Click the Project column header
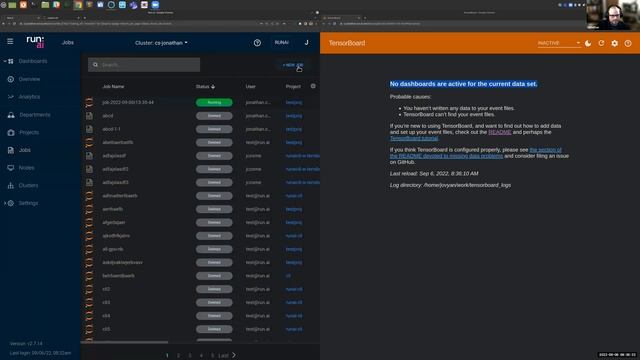Image resolution: width=640 pixels, height=360 pixels. tap(293, 87)
